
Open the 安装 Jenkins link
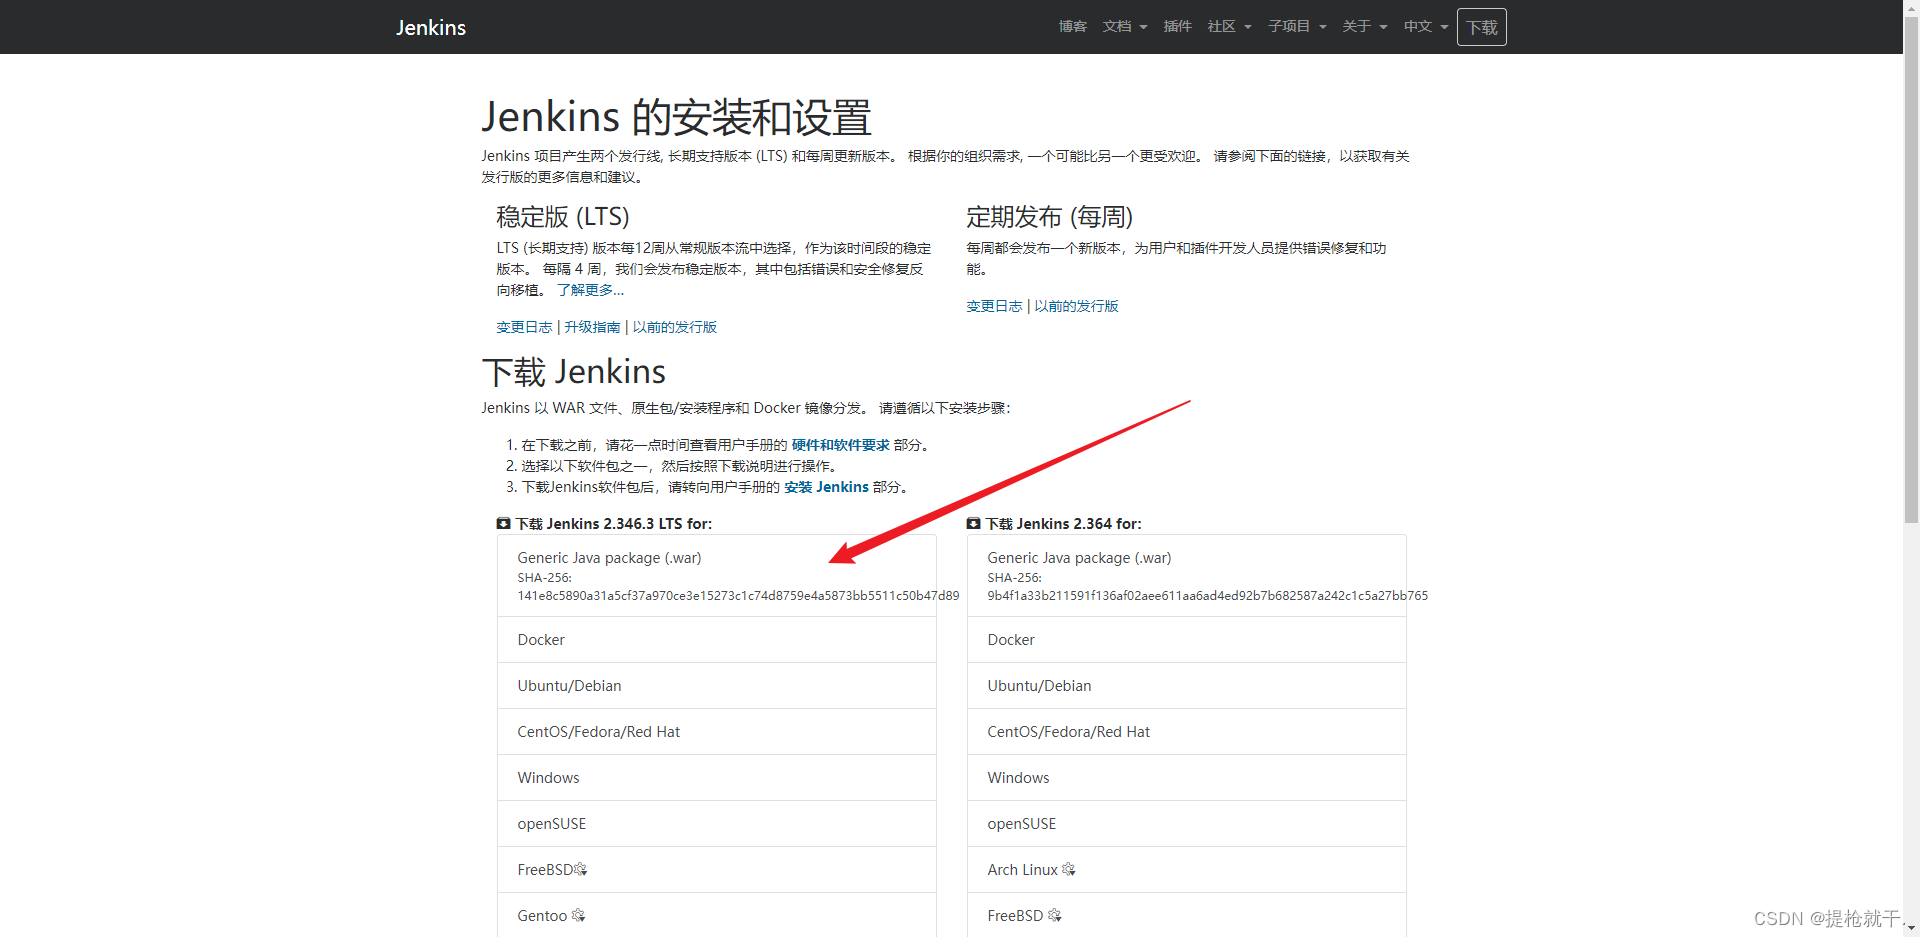pyautogui.click(x=826, y=487)
